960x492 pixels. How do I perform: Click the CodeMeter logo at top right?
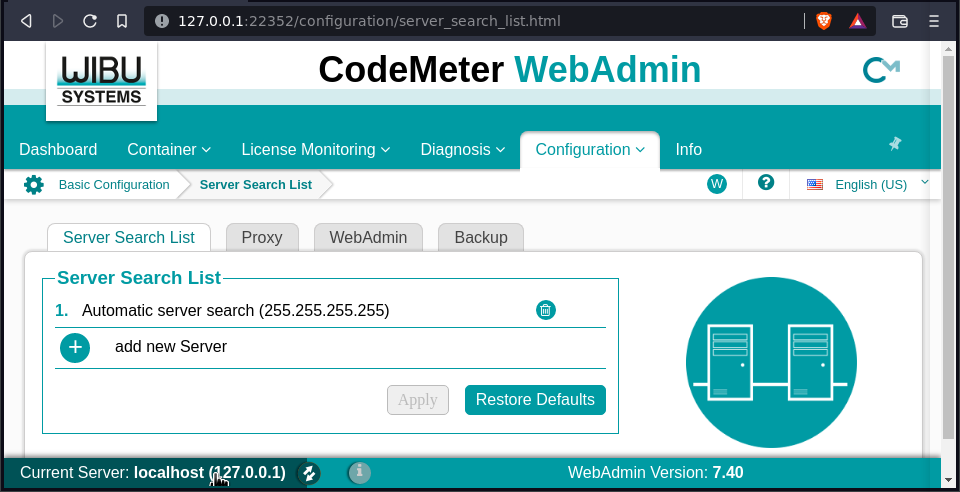881,70
